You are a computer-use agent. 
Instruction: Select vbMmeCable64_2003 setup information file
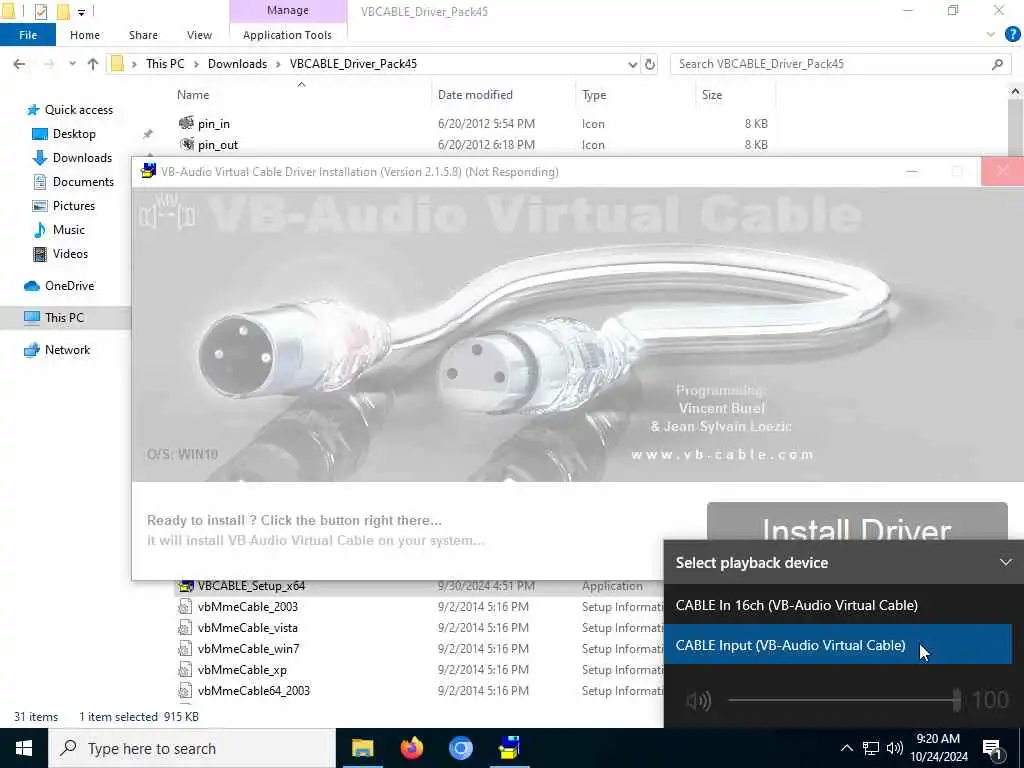click(253, 690)
